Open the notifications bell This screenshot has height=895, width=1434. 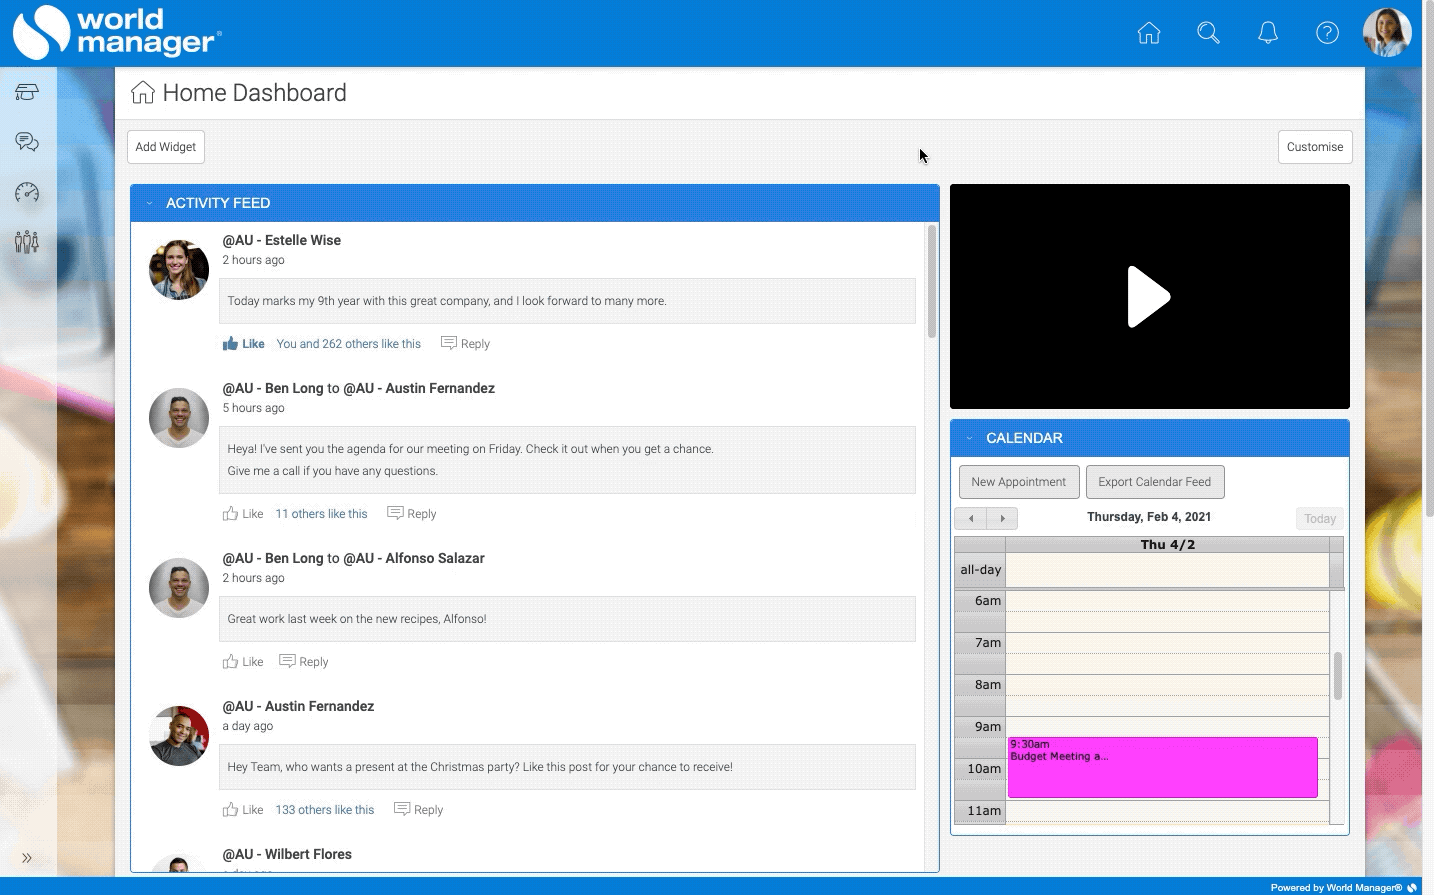click(x=1268, y=33)
